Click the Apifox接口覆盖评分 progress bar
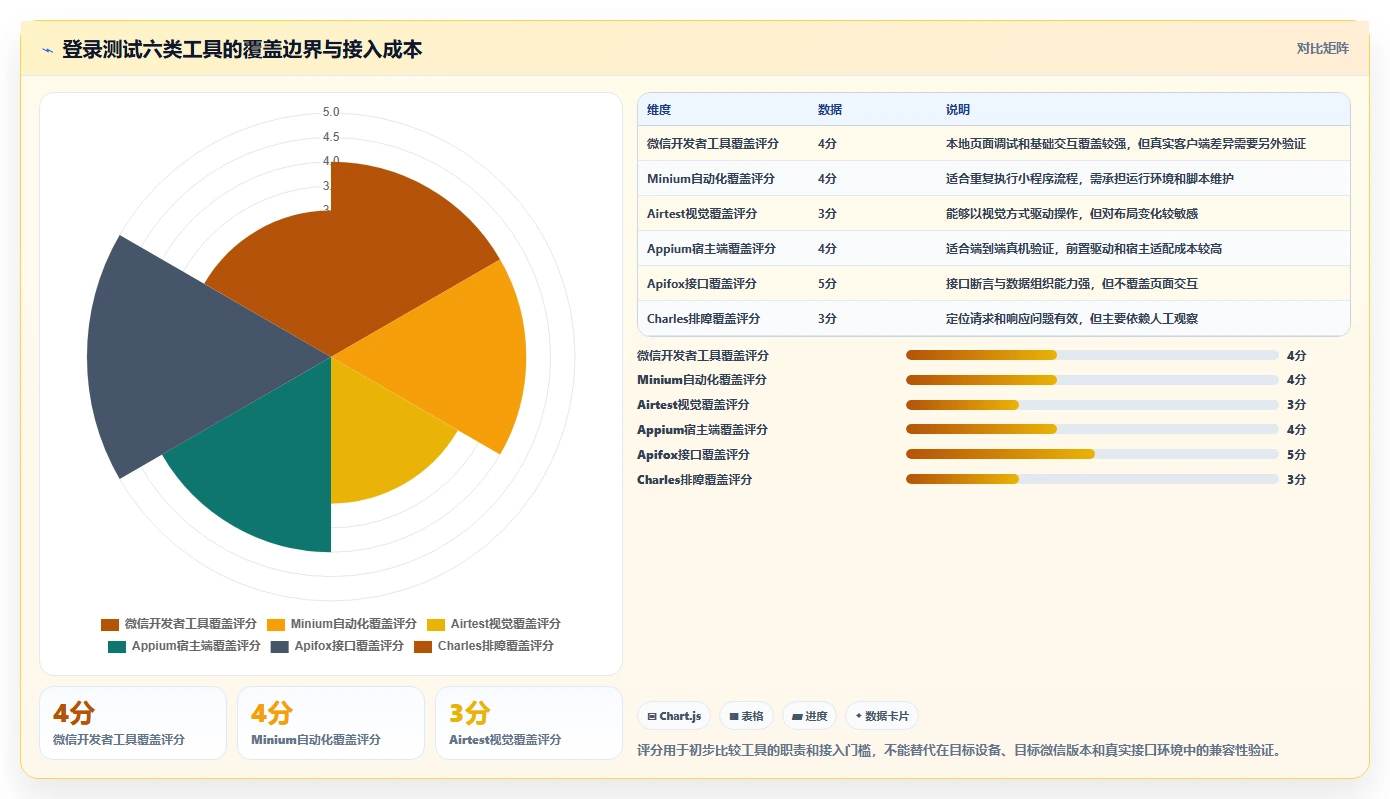1390x799 pixels. tap(1092, 454)
